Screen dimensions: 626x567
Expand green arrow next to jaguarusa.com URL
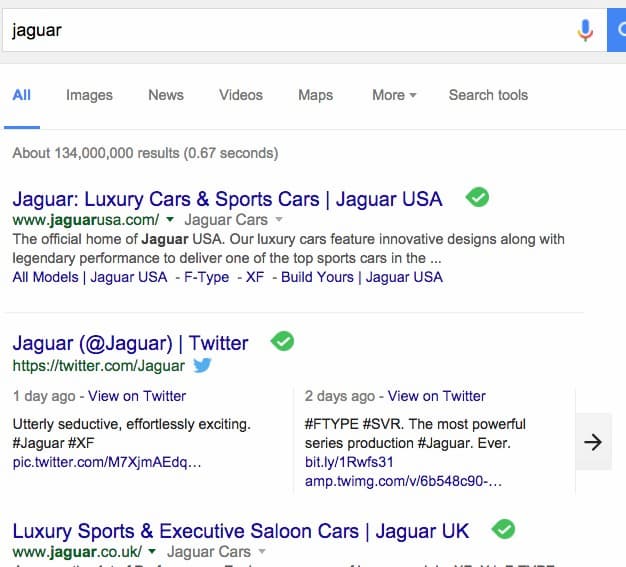coord(170,219)
